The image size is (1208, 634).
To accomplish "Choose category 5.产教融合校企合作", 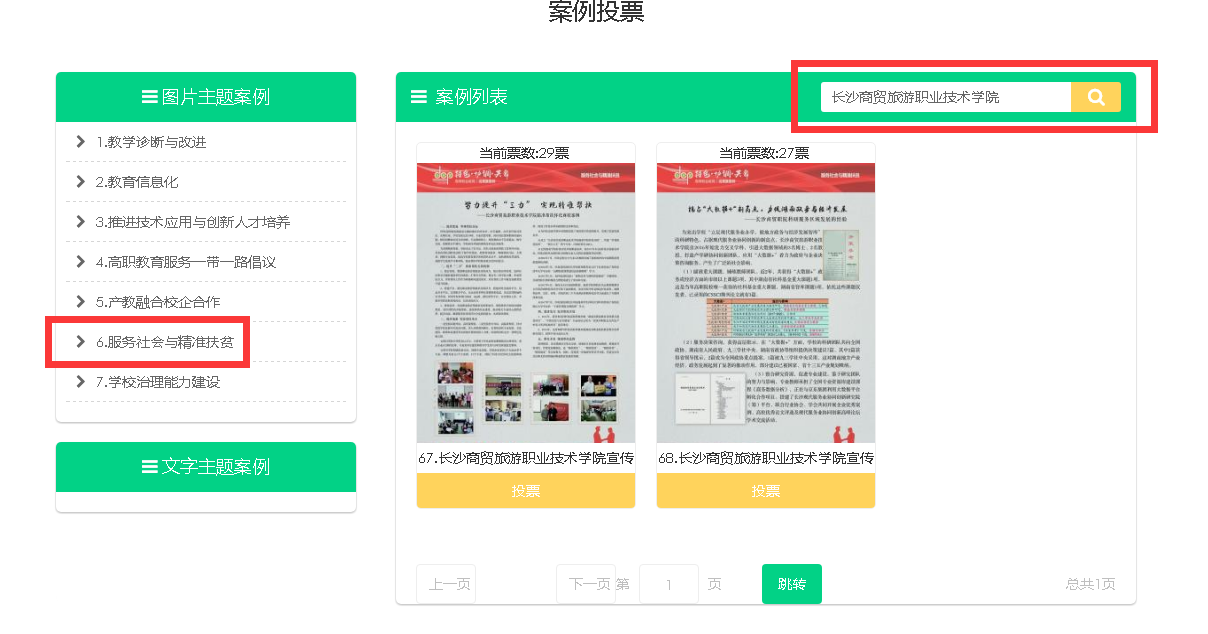I will [x=158, y=302].
